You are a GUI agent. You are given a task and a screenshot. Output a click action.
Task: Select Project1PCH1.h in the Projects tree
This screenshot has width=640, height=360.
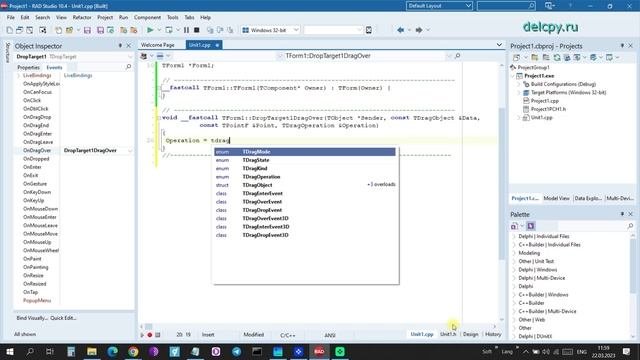(x=548, y=109)
